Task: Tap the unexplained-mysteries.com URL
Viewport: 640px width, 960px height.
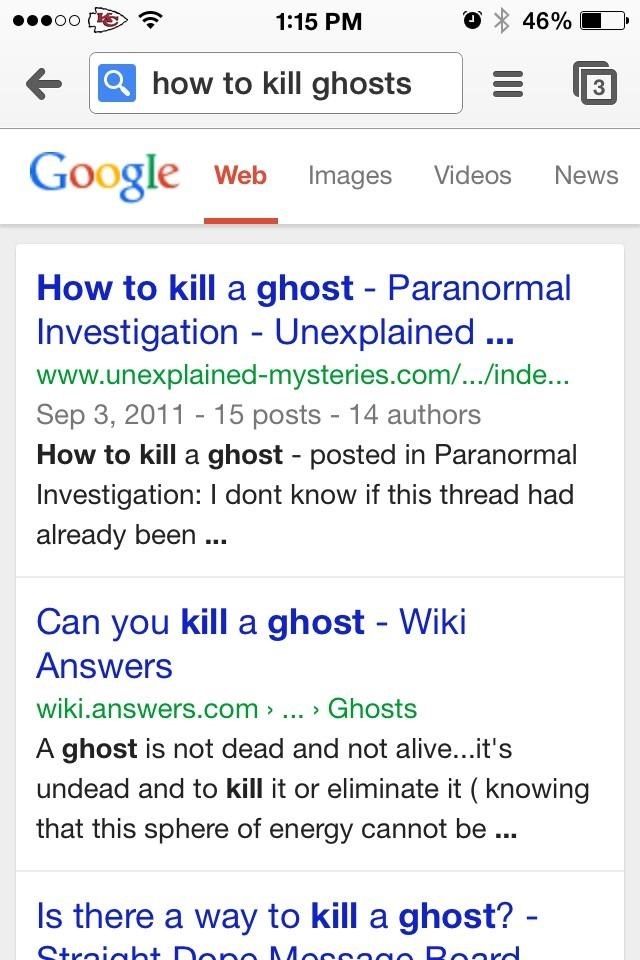Action: click(303, 375)
